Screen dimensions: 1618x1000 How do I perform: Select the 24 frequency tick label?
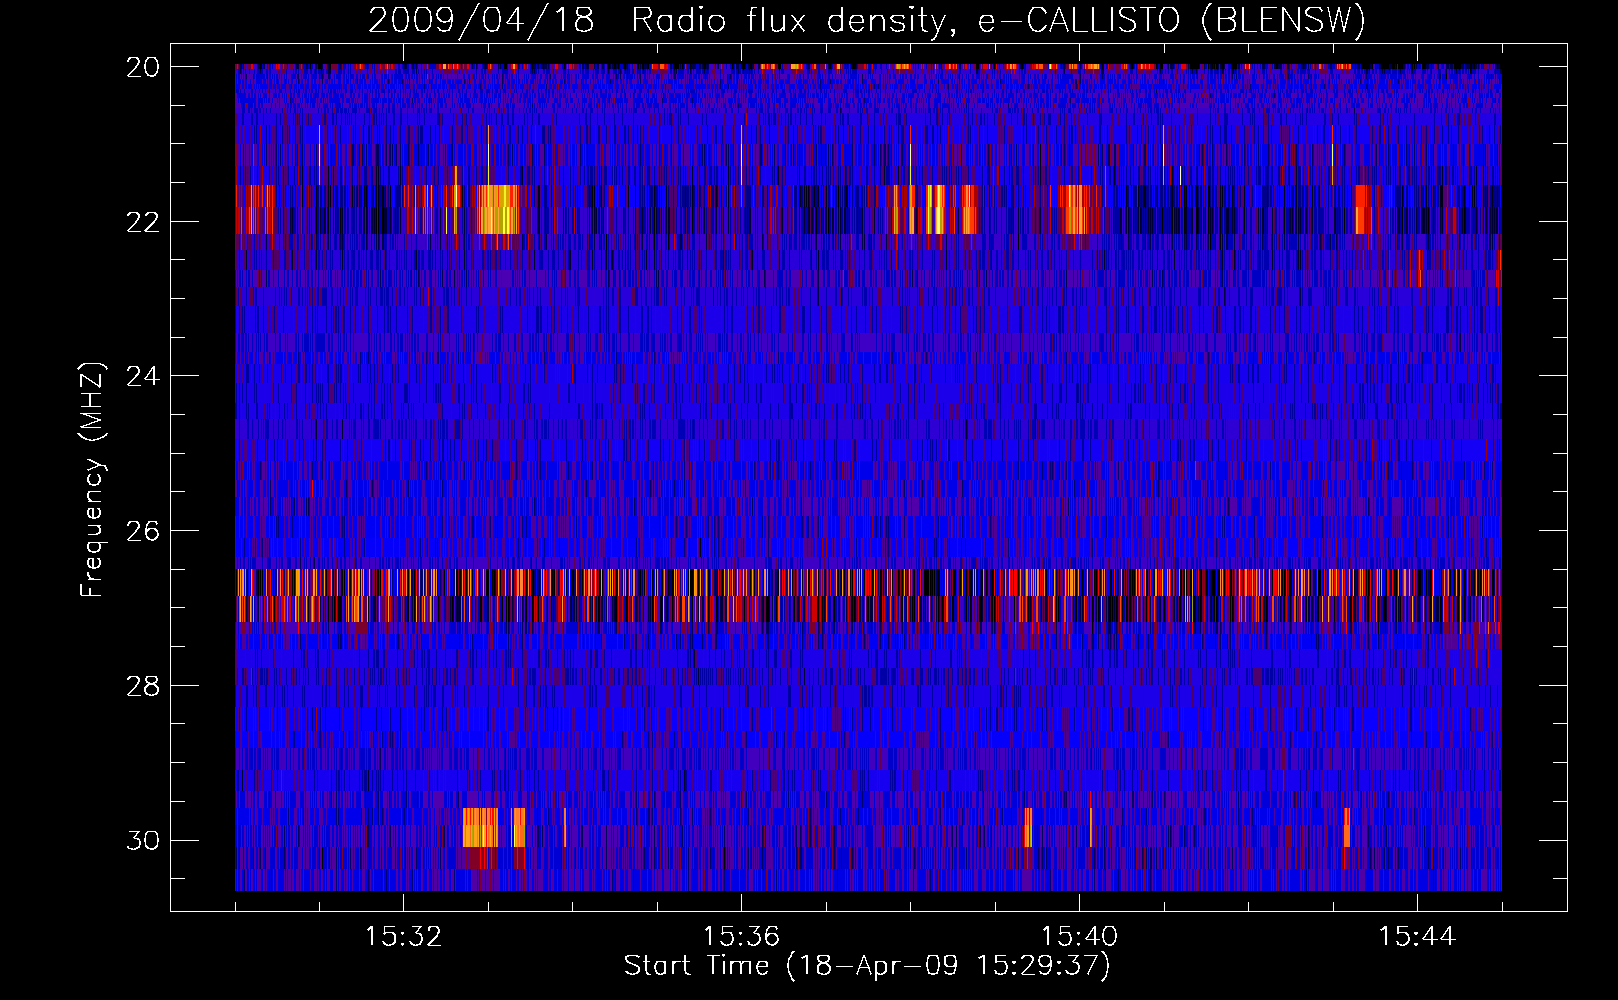143,377
